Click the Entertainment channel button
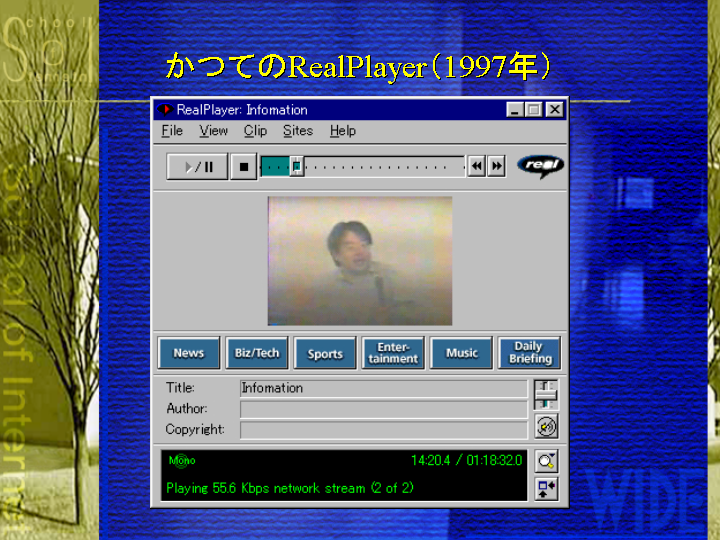720x540 pixels. click(393, 353)
